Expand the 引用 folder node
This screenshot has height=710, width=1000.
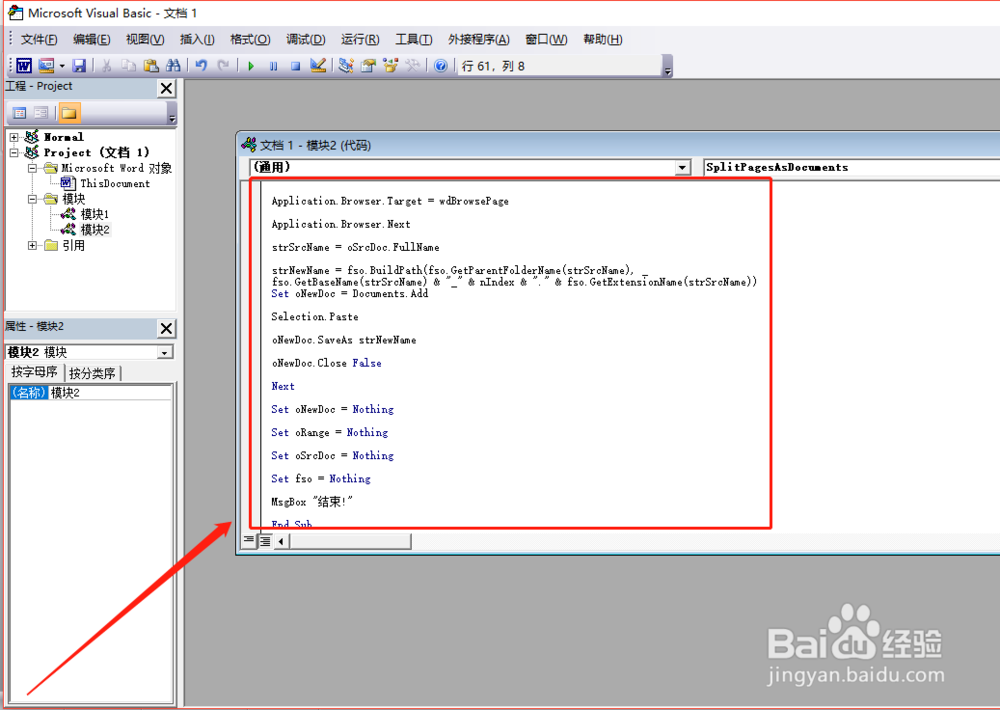(33, 246)
